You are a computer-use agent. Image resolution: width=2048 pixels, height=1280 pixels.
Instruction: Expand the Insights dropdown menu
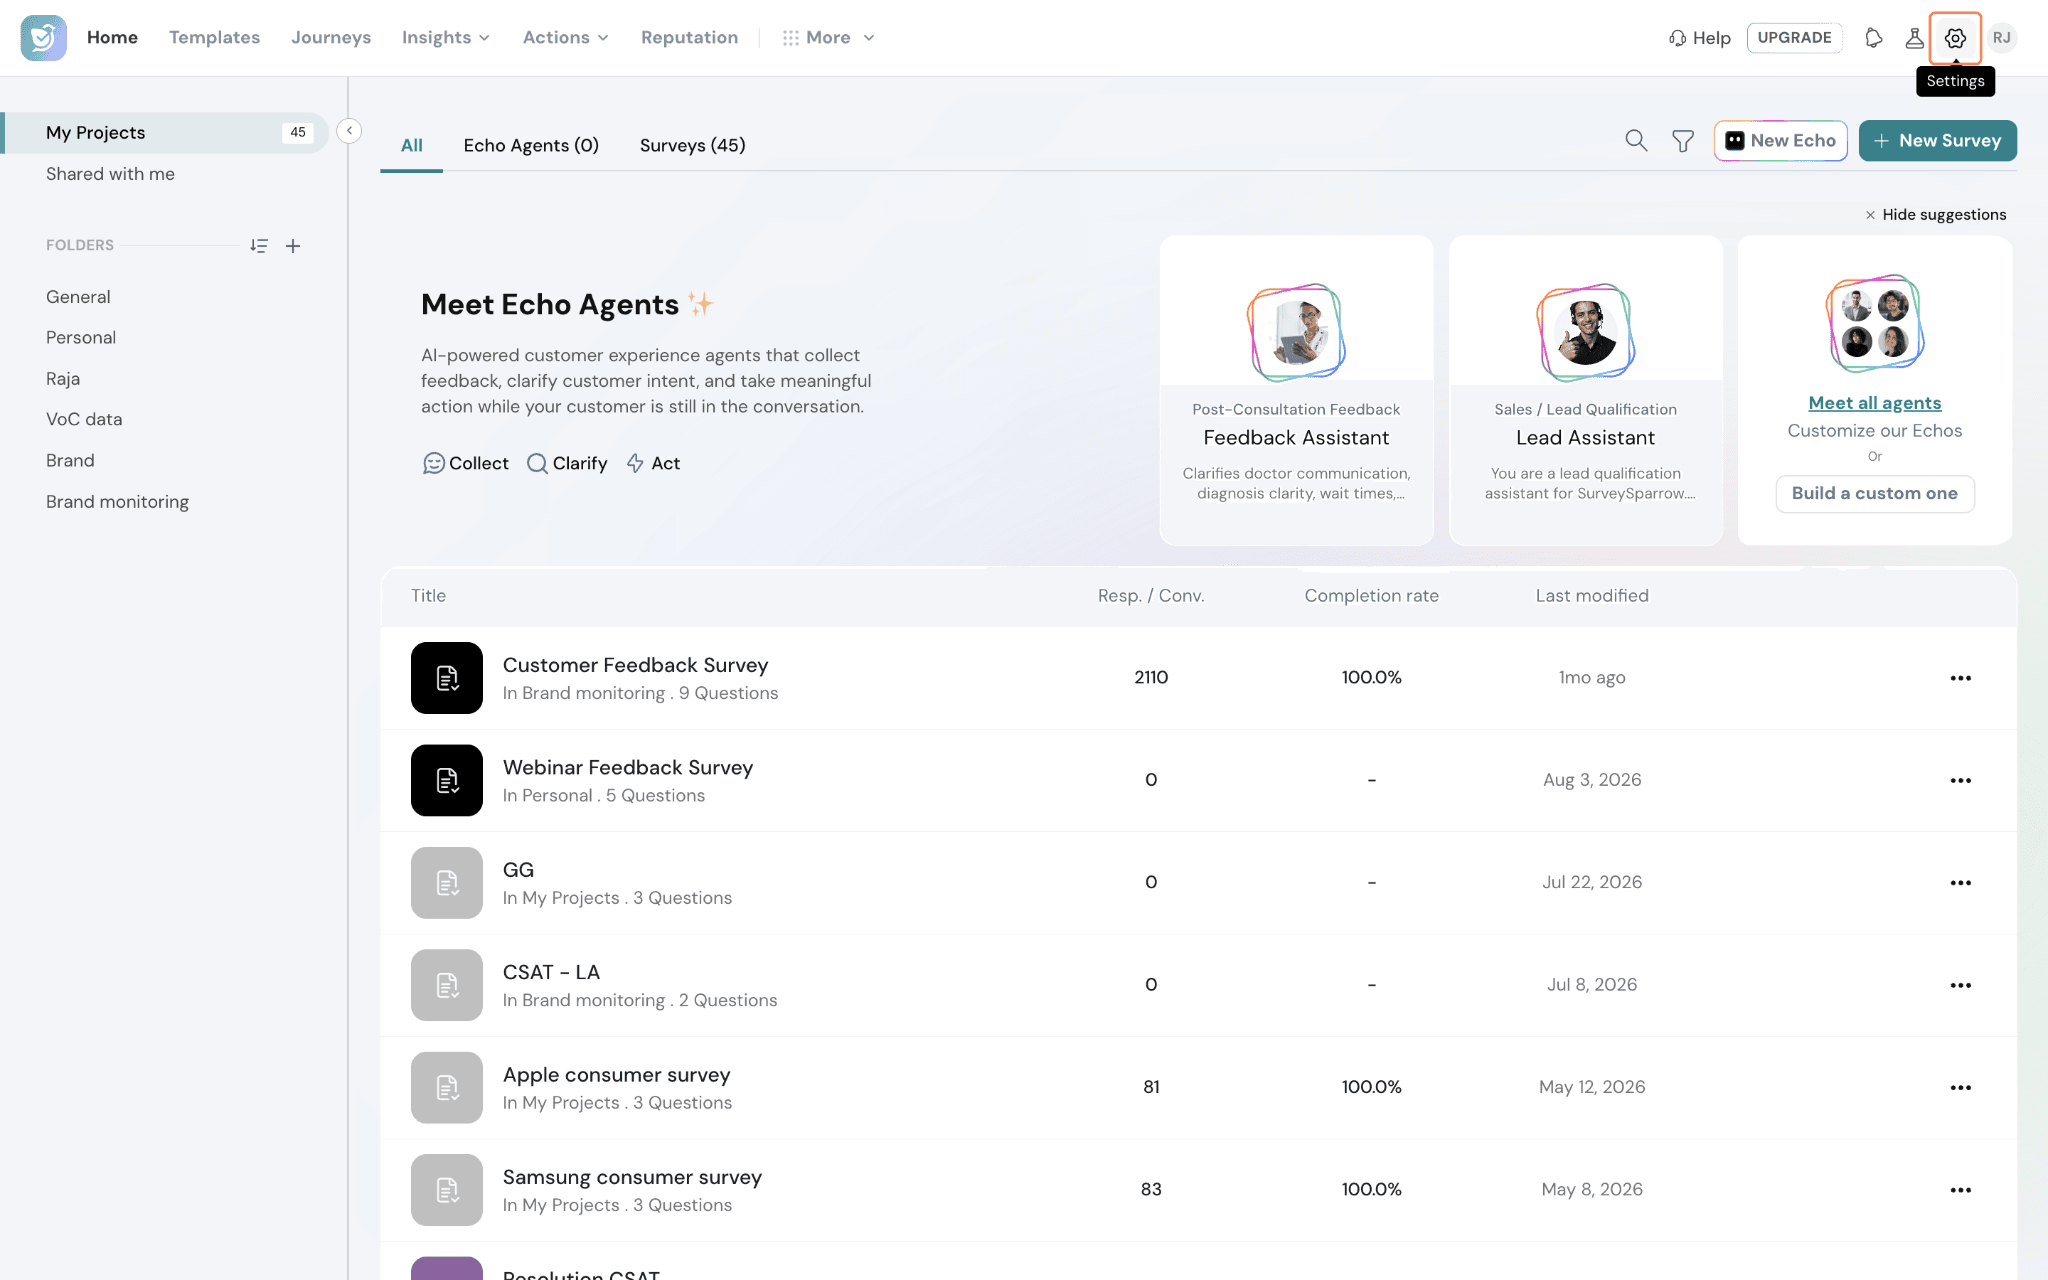click(446, 38)
